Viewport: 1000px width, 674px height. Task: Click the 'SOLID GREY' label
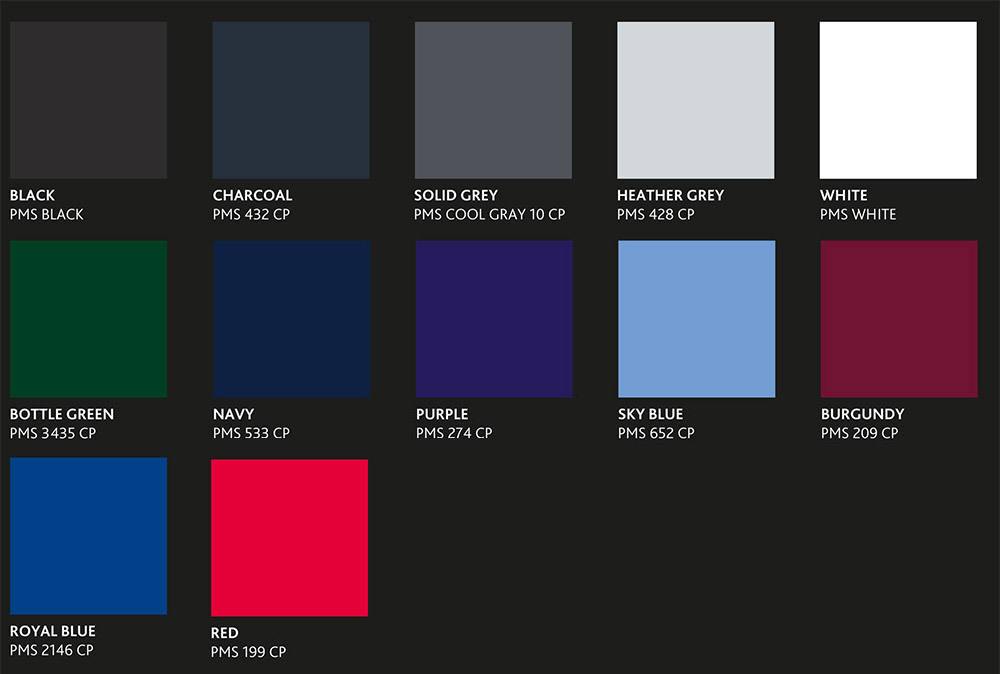[456, 195]
